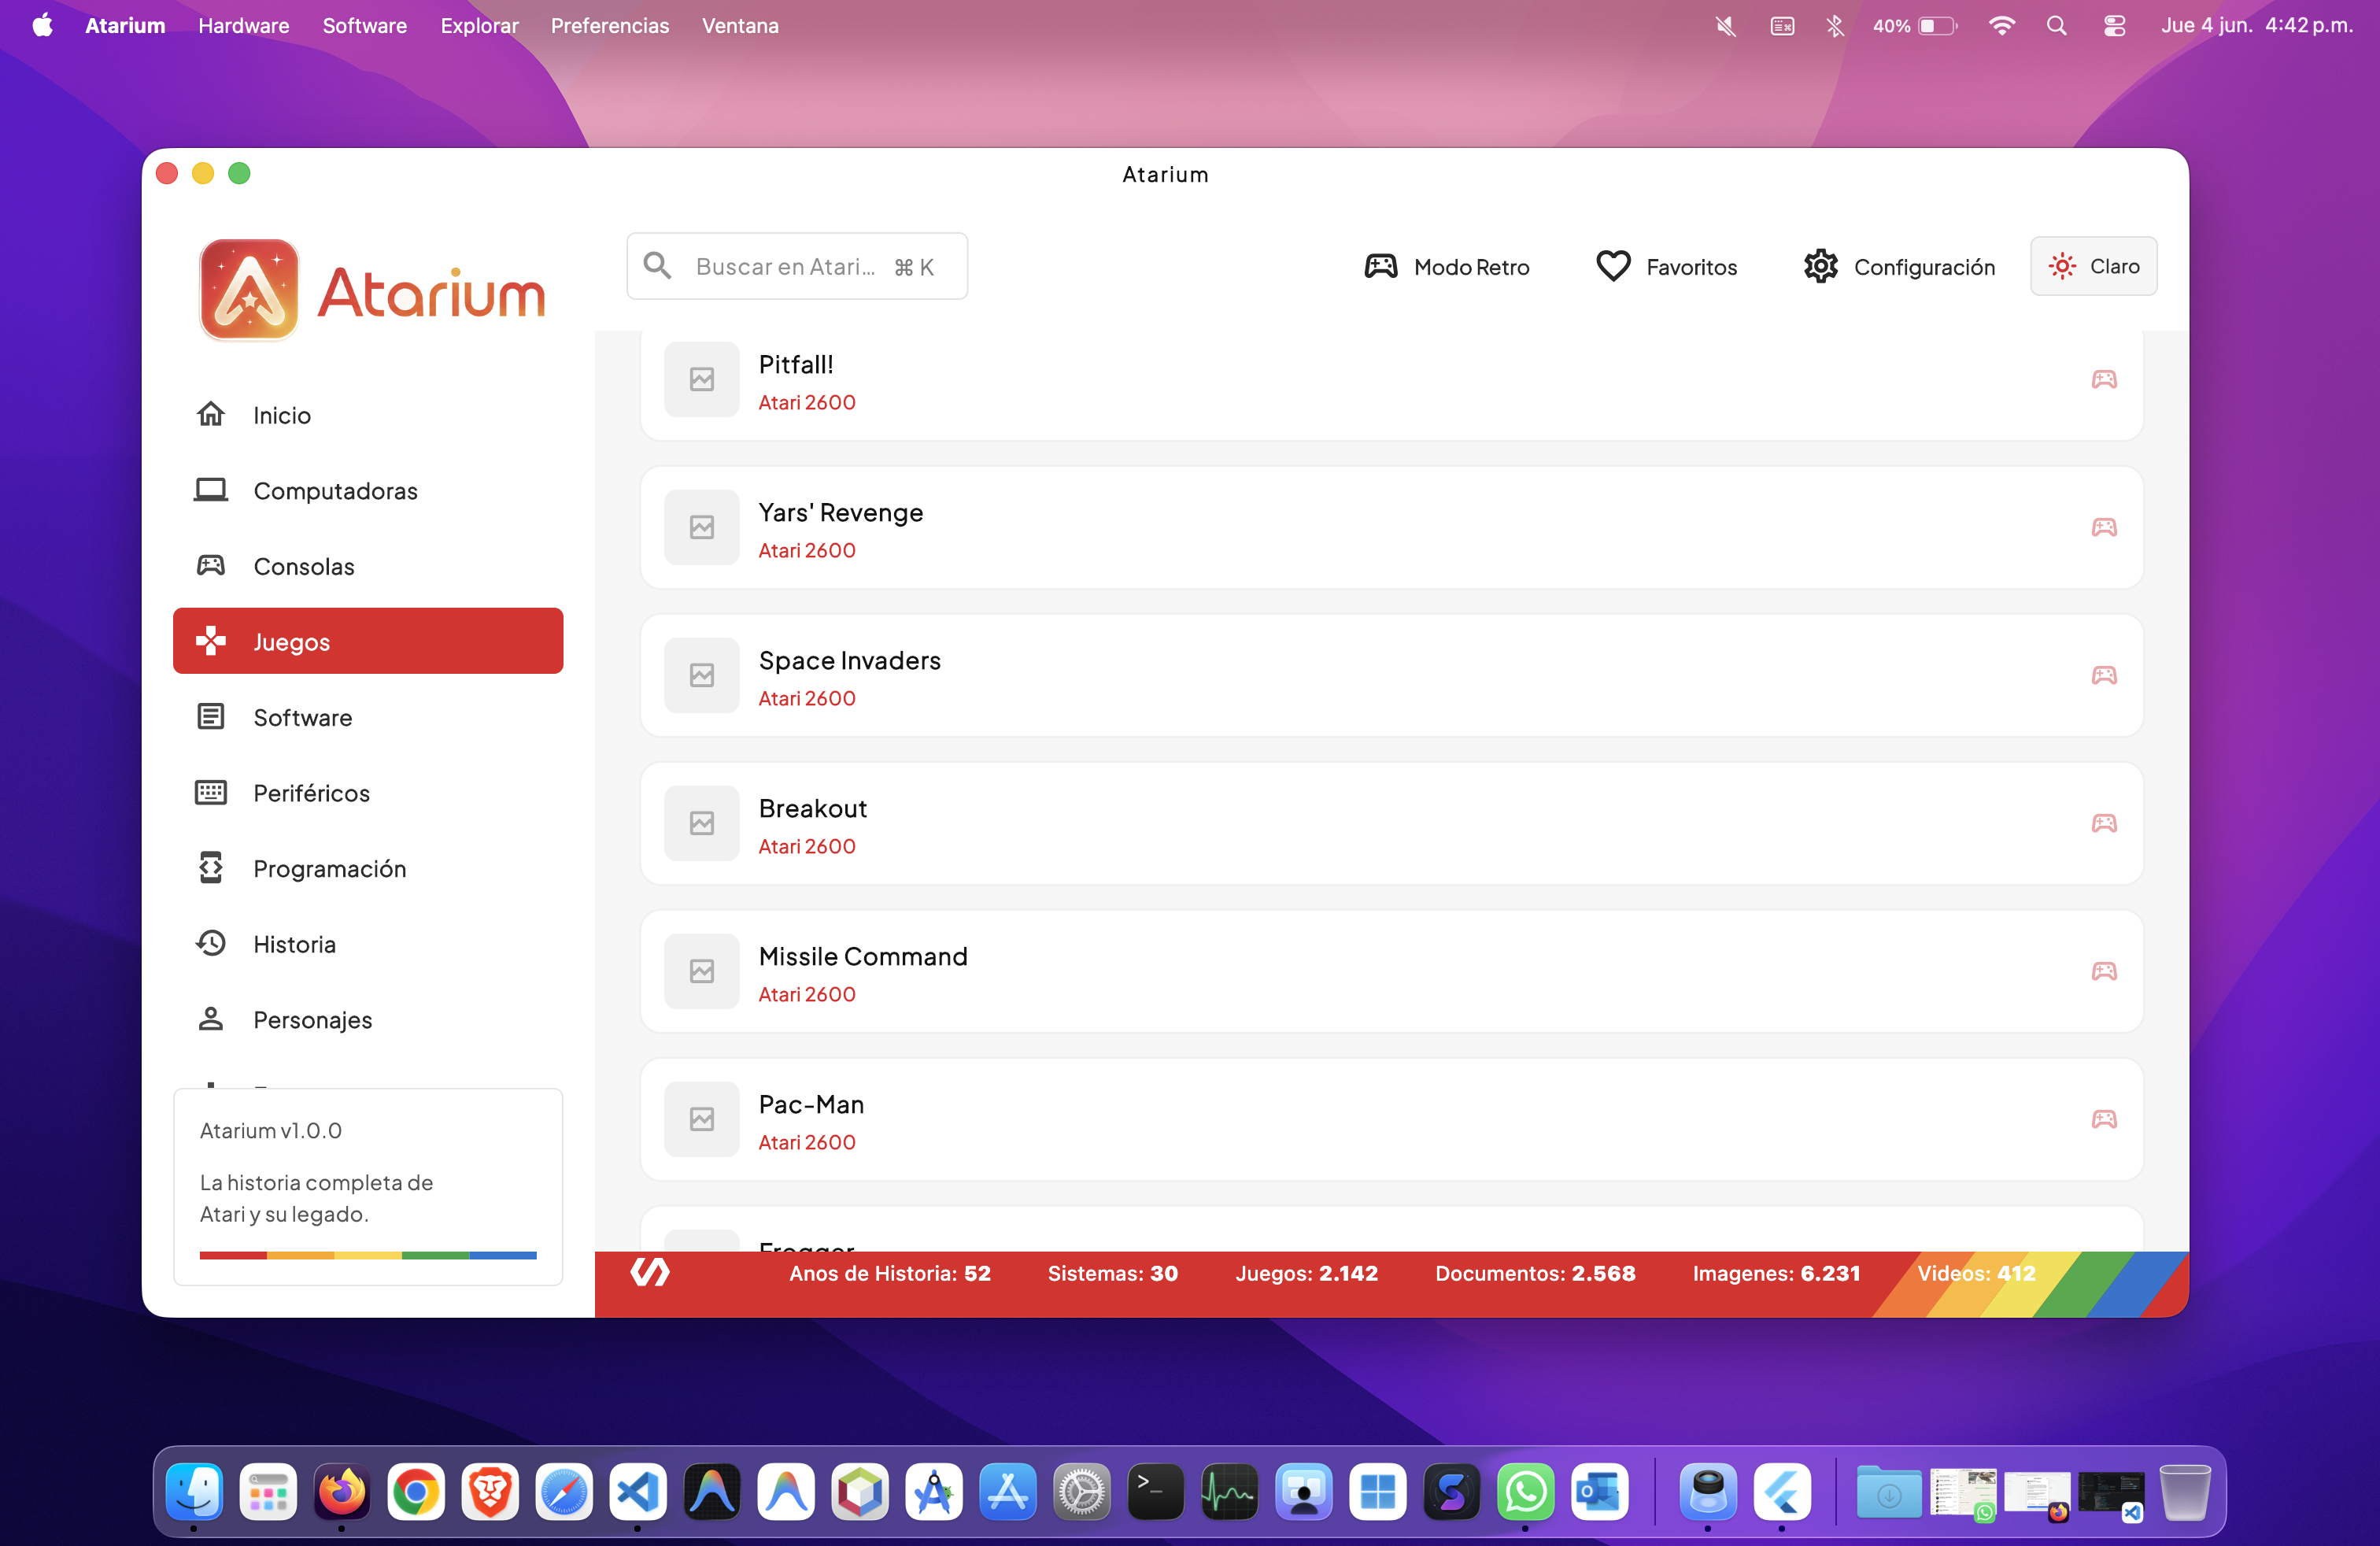Open Favoritos
This screenshot has height=1546, width=2380.
click(x=1666, y=266)
